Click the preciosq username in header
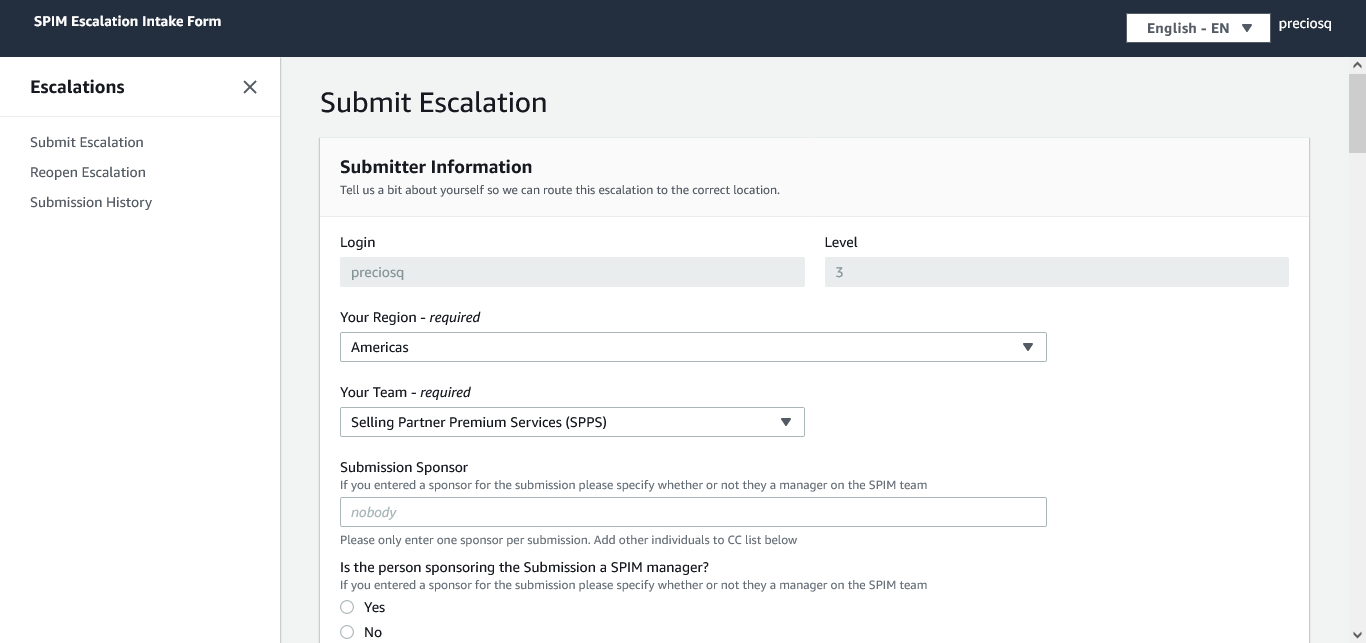The height and width of the screenshot is (643, 1366). click(x=1305, y=24)
